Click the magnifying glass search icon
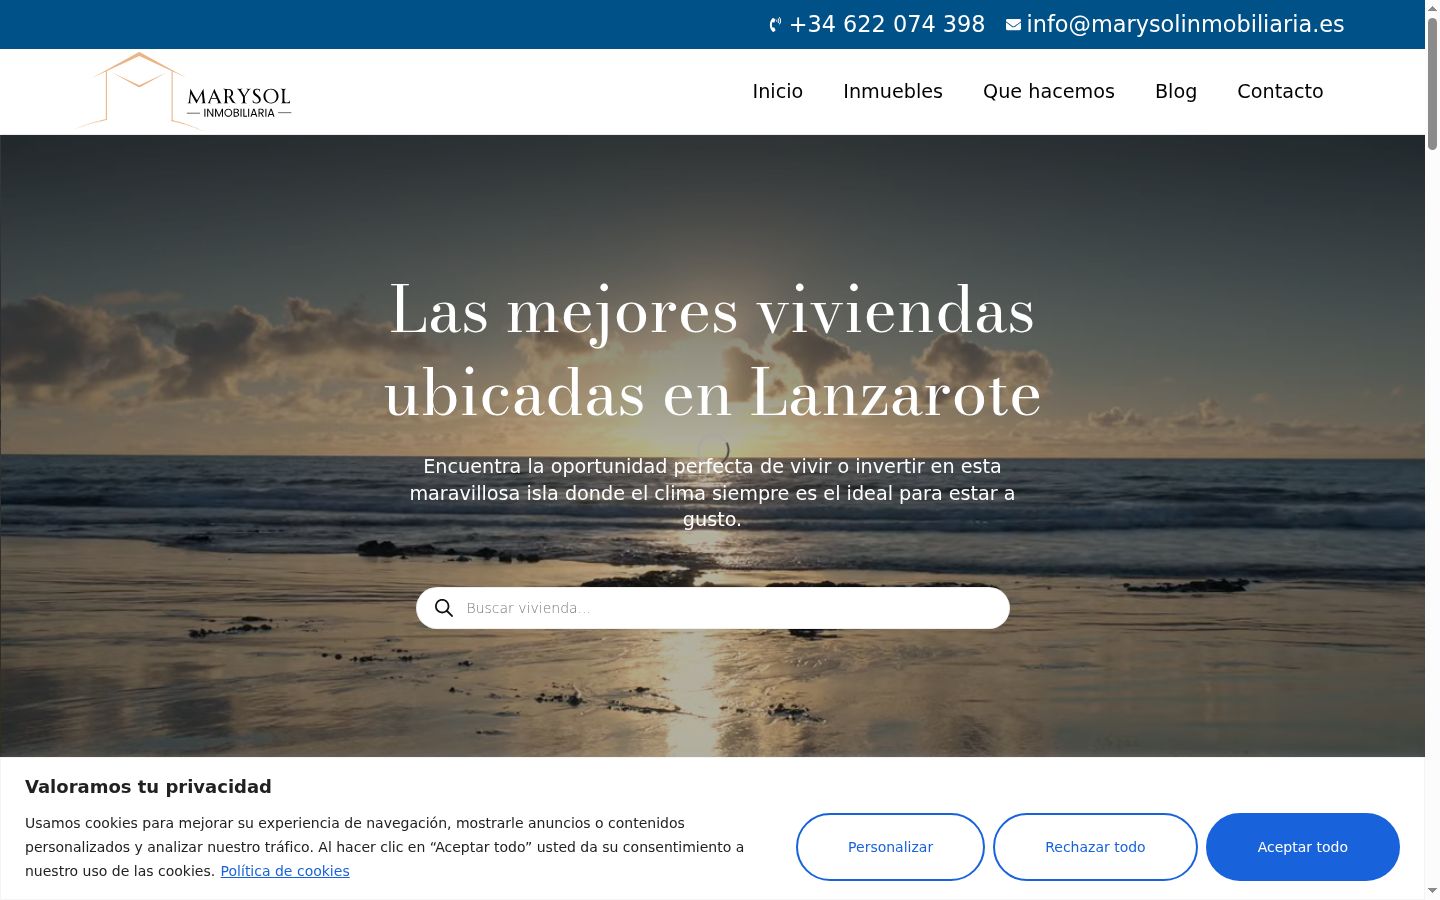 click(x=444, y=608)
